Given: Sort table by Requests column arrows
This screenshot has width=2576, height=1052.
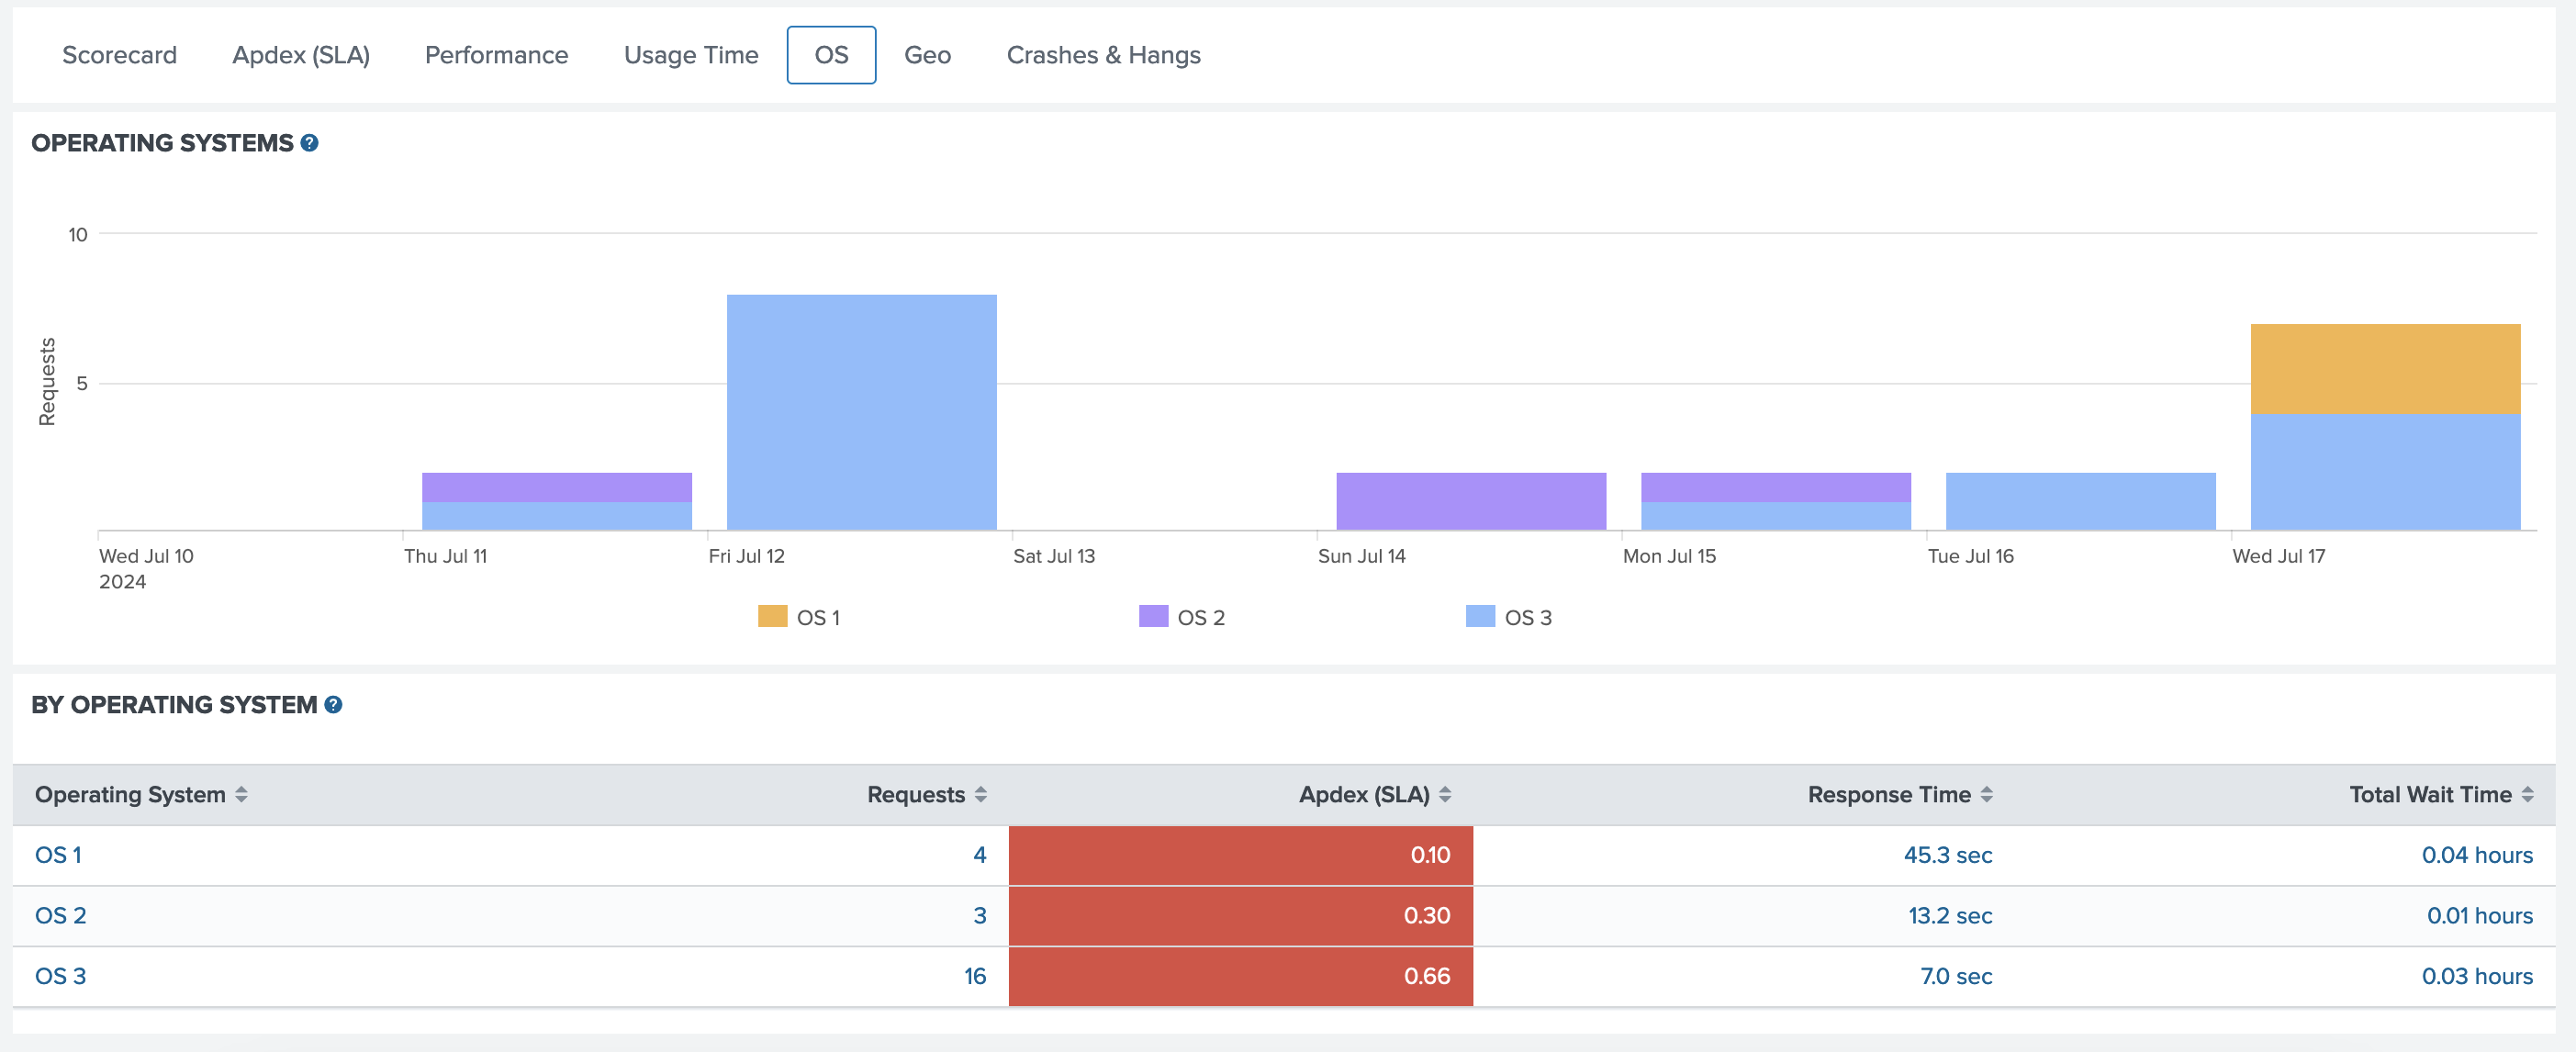Looking at the screenshot, I should (981, 794).
